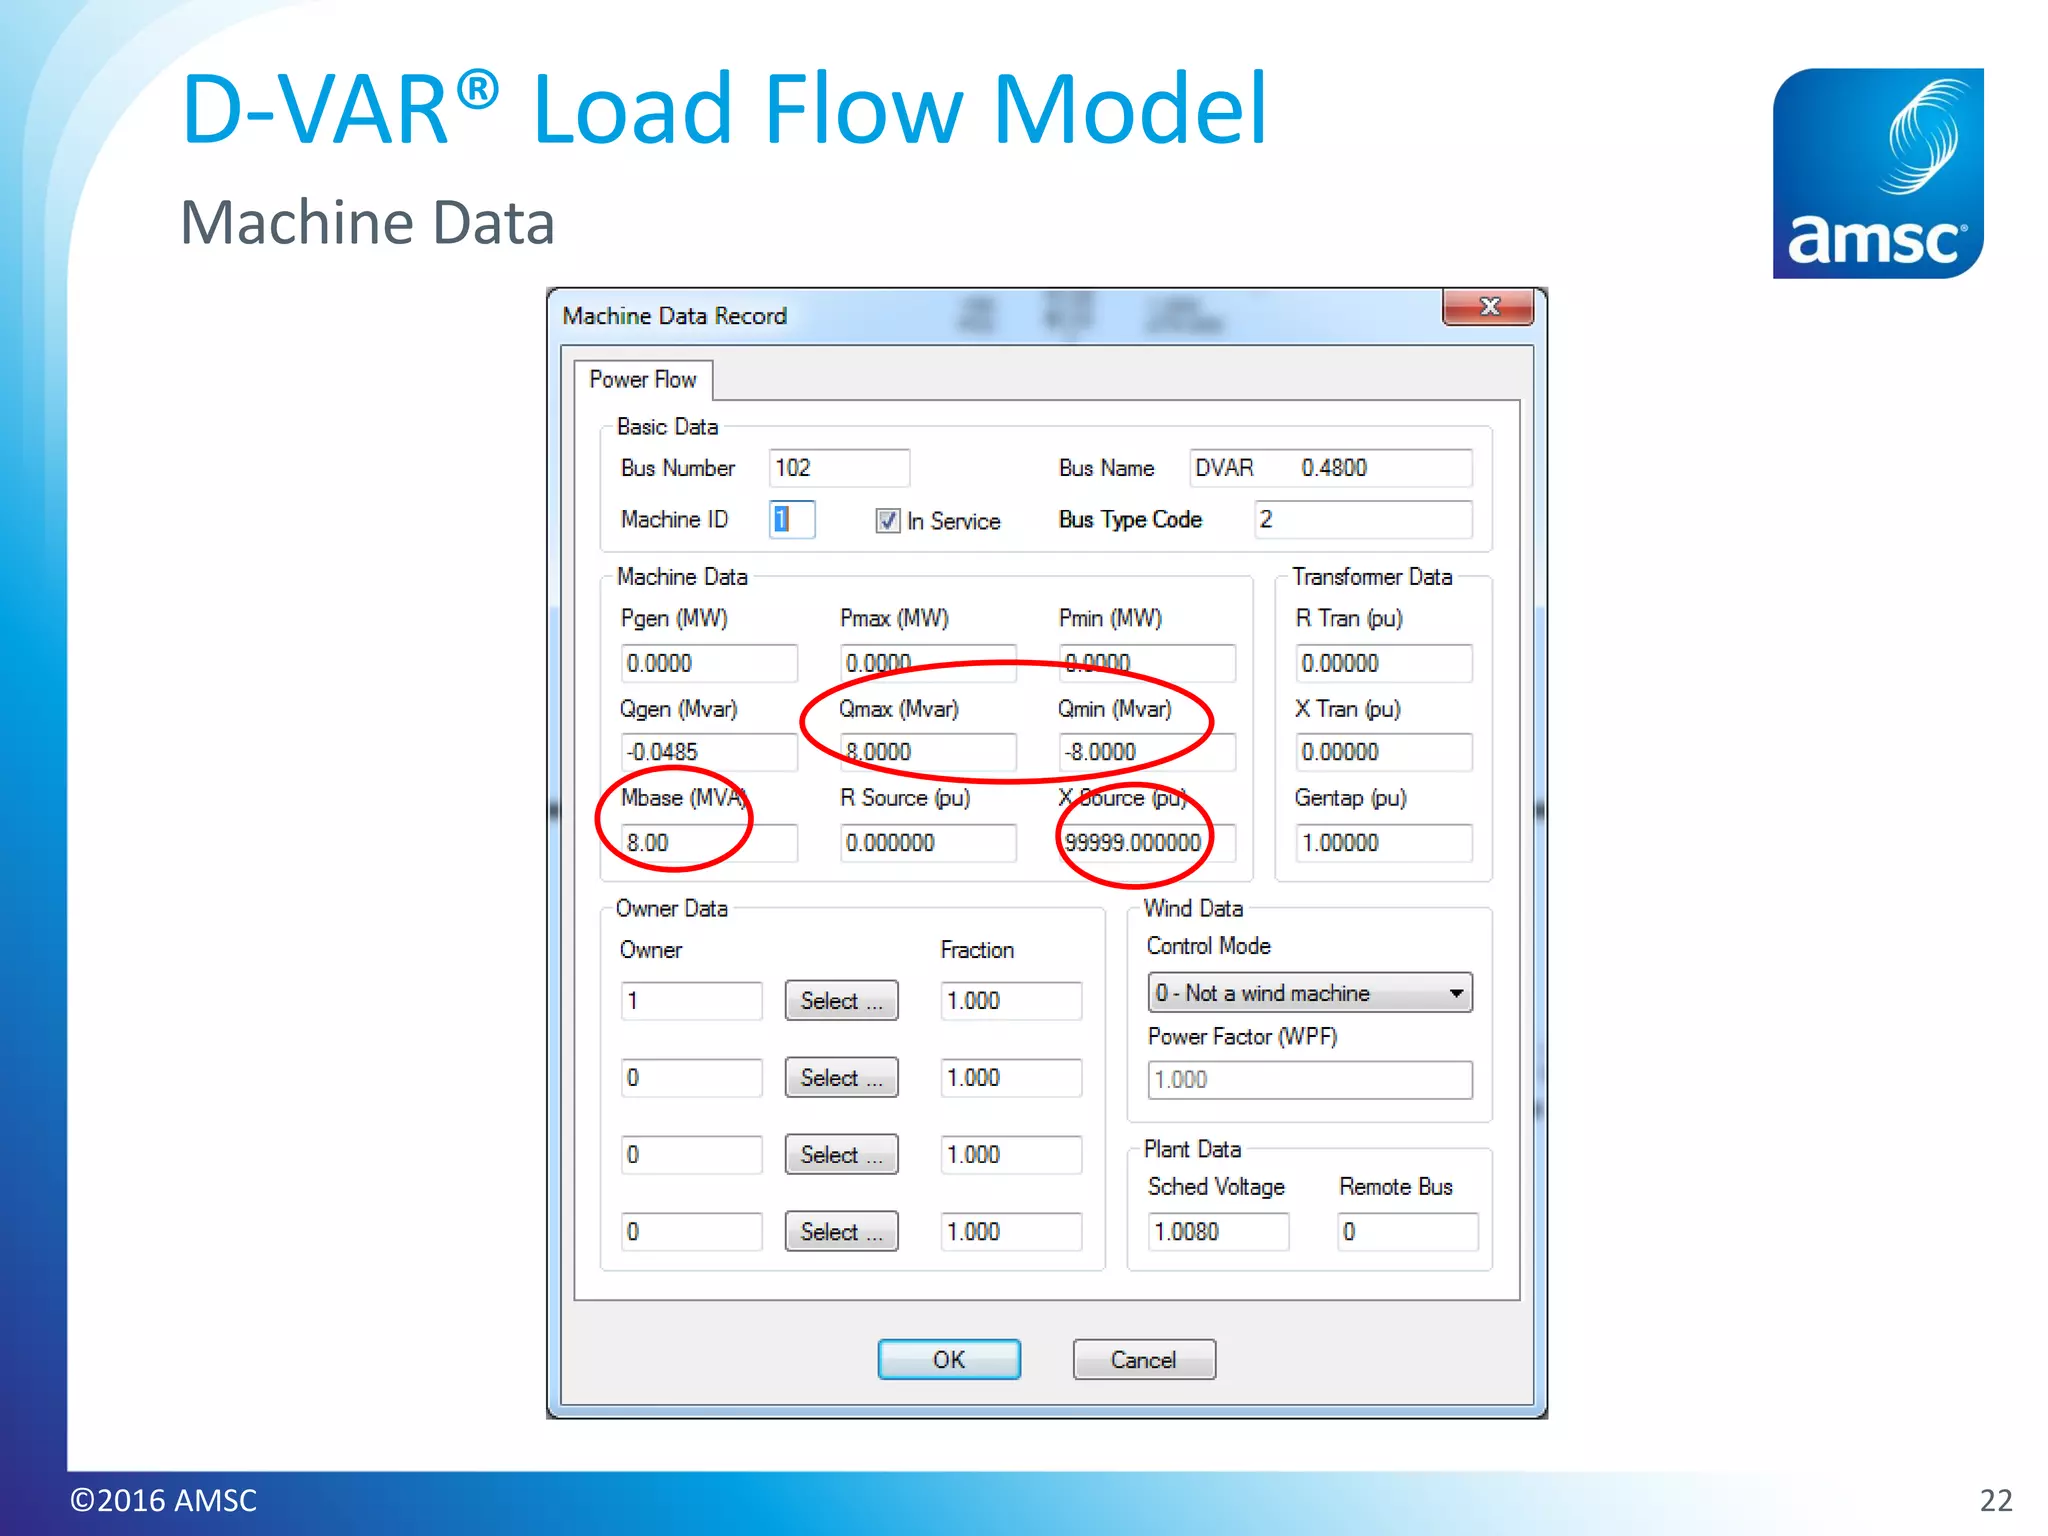
Task: Click the third Owner number field
Action: (691, 1155)
